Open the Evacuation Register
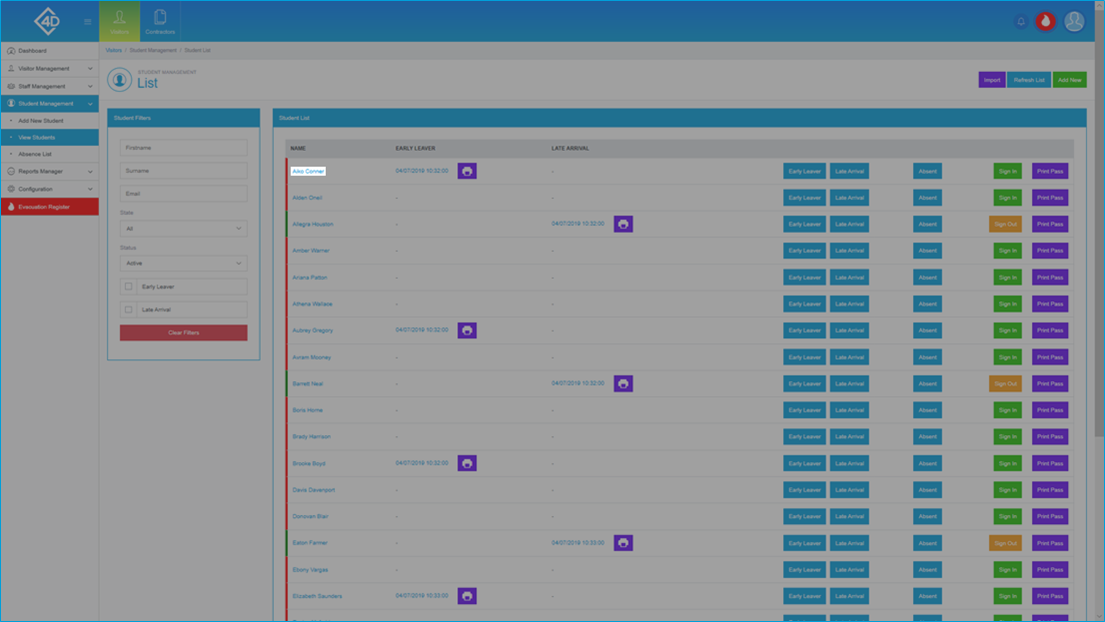The width and height of the screenshot is (1105, 622). click(49, 206)
